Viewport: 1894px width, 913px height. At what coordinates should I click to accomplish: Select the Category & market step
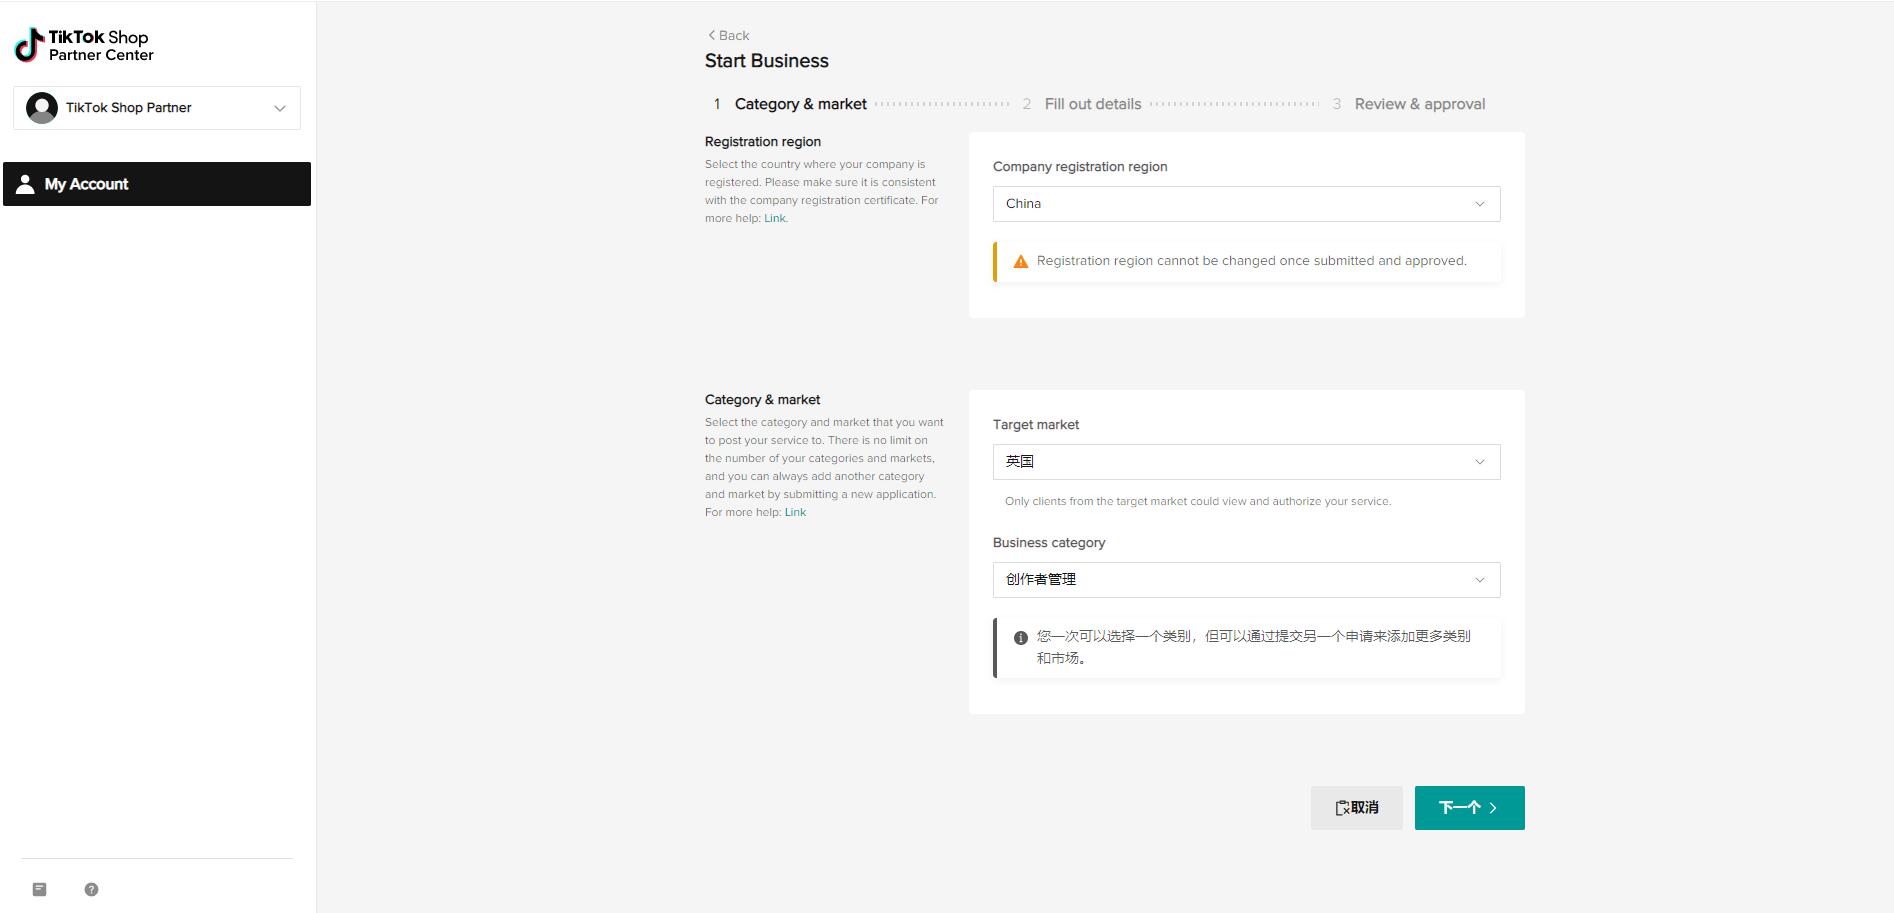(800, 104)
